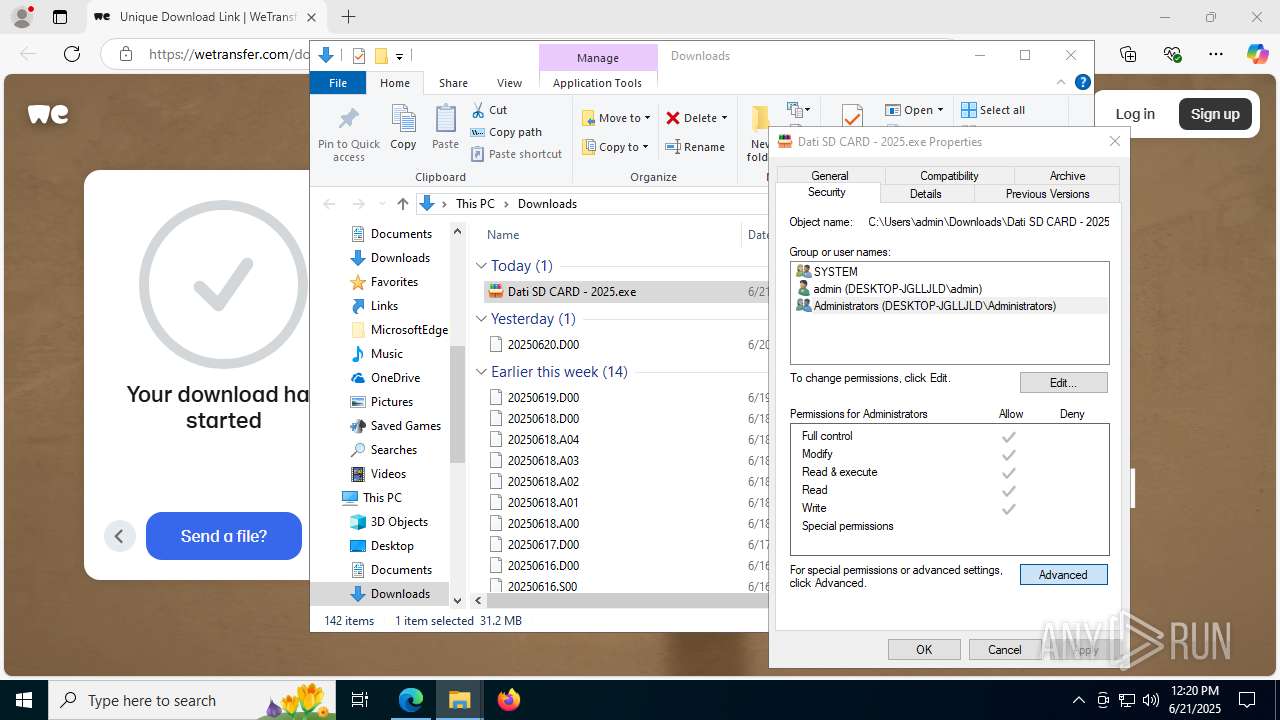The image size is (1280, 720).
Task: Open Saved Games in navigation pane
Action: 405,426
